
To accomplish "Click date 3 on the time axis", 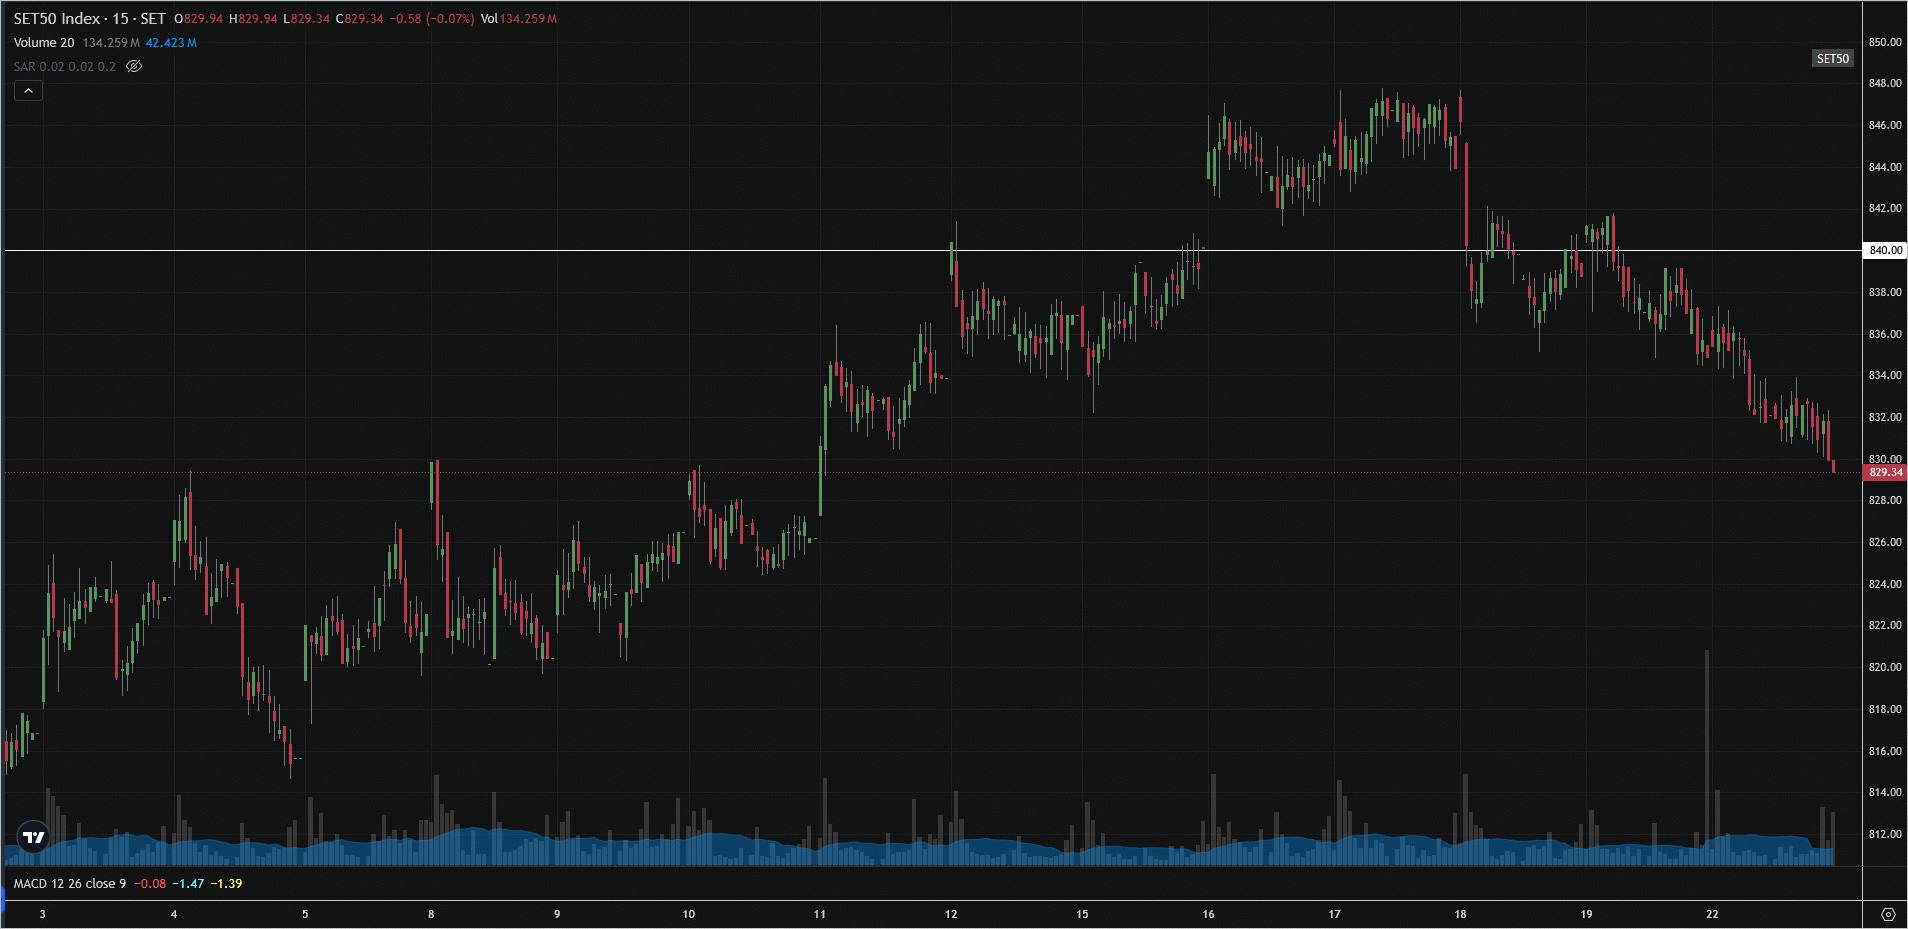I will (x=42, y=914).
